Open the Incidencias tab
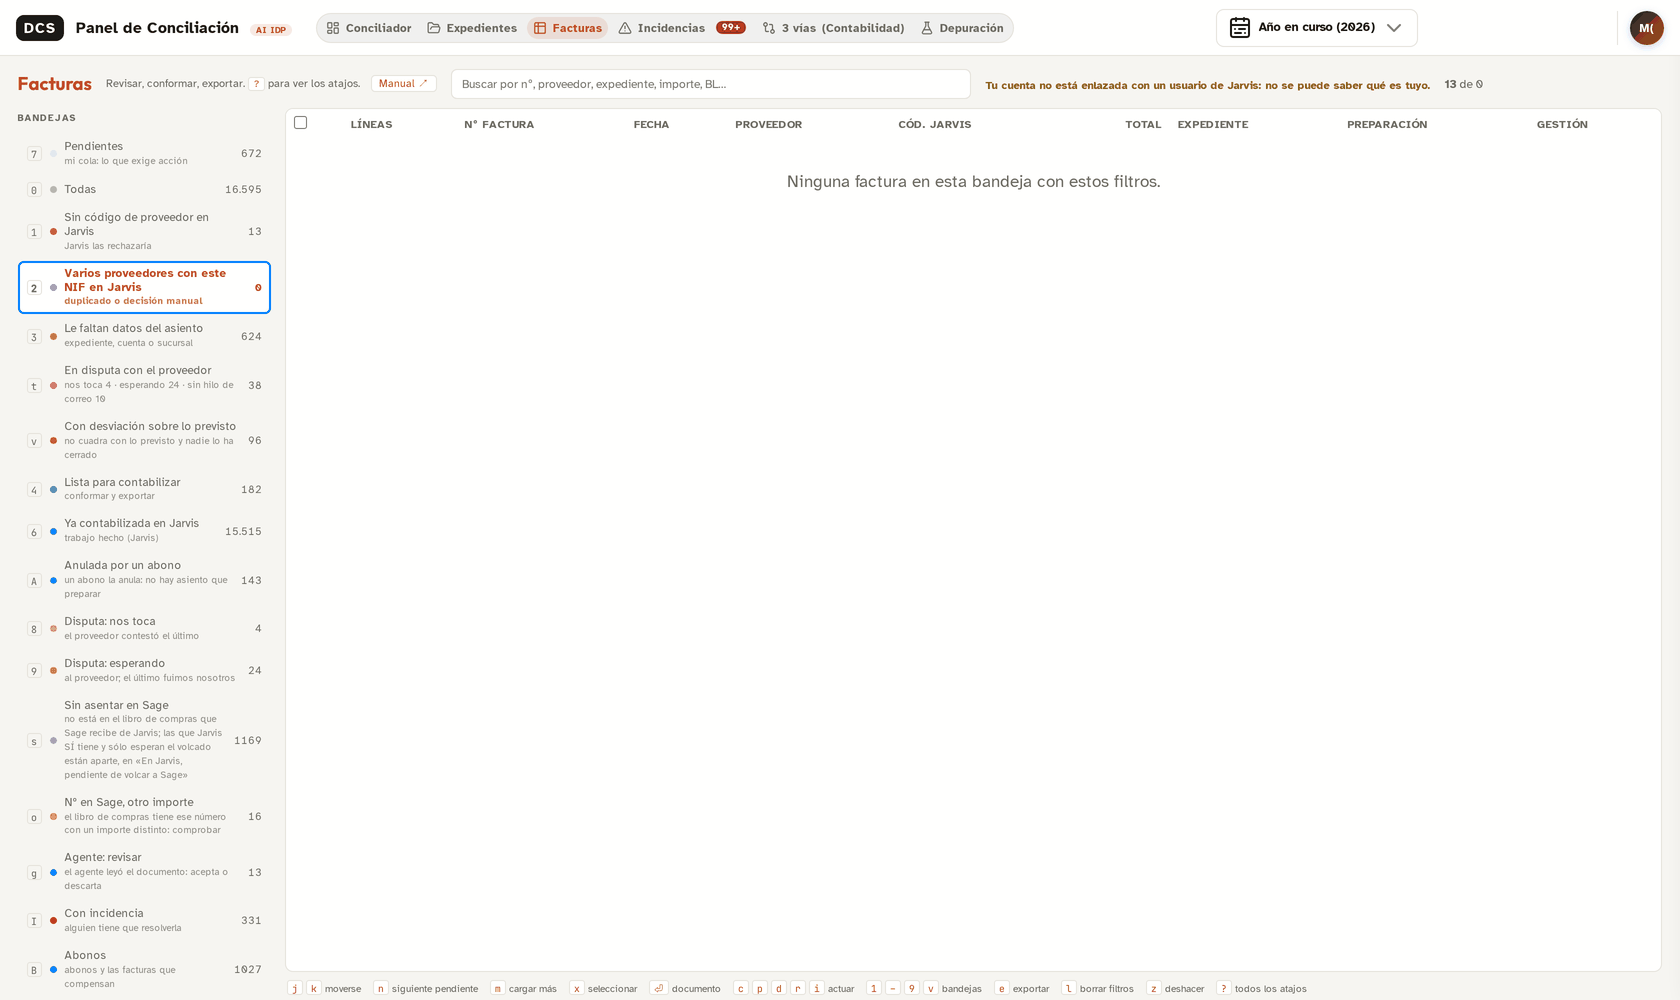Screen dimensions: 1680x1000 (x=681, y=28)
